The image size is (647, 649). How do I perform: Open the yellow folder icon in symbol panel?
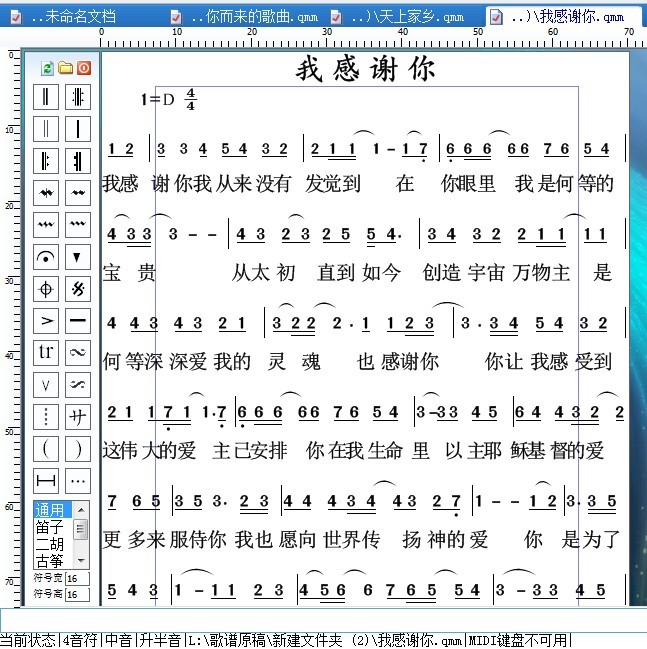(x=65, y=68)
